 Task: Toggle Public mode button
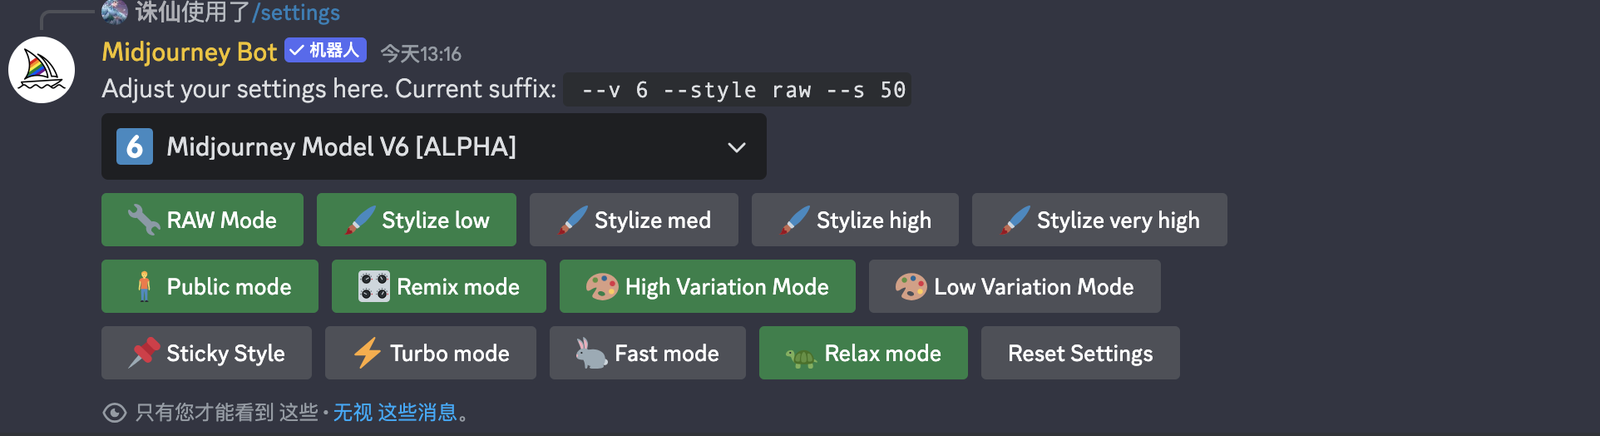[x=210, y=287]
